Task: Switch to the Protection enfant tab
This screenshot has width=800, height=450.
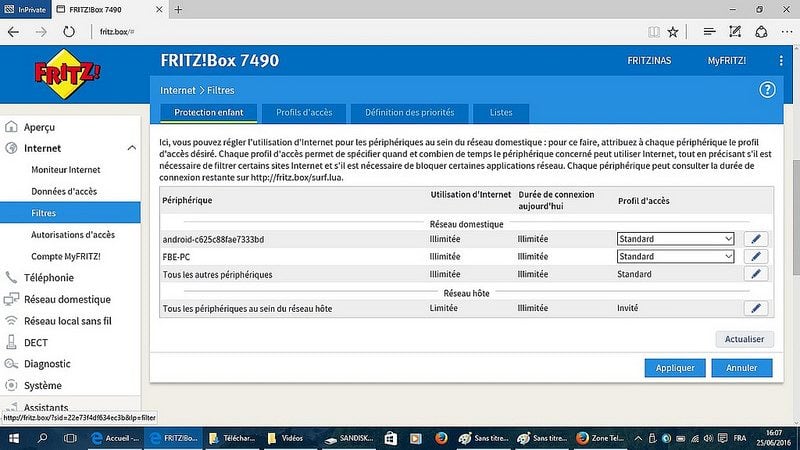Action: [209, 113]
